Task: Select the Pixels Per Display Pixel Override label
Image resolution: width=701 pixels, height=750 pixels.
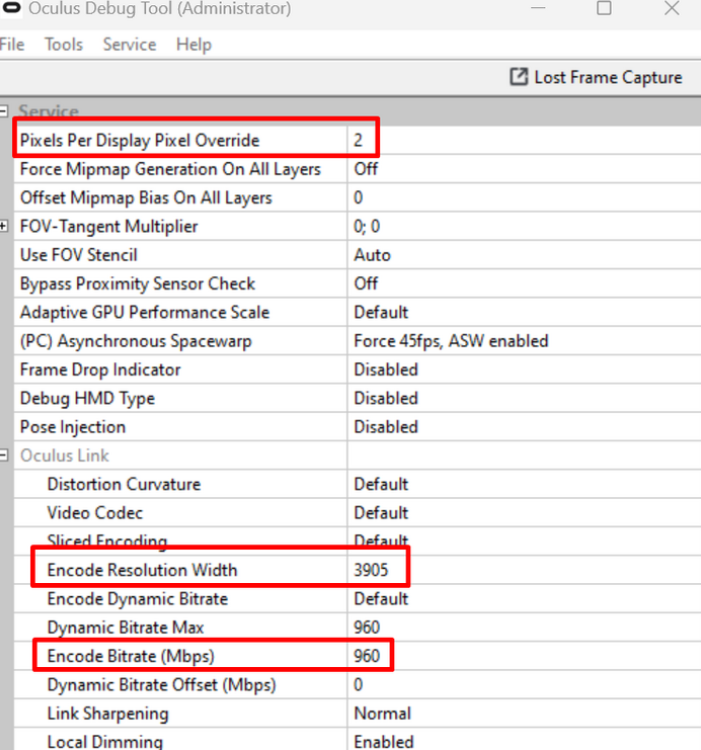Action: (x=140, y=140)
